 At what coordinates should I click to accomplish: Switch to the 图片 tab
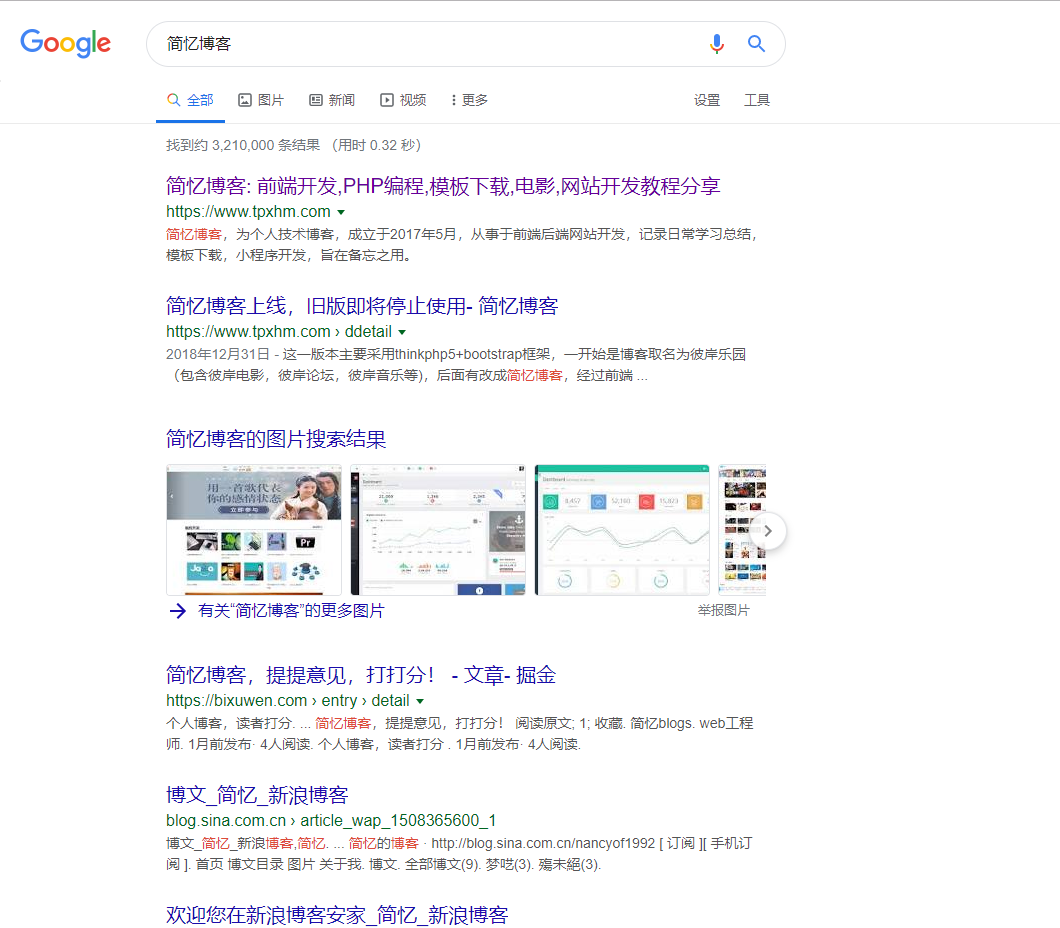pyautogui.click(x=261, y=100)
